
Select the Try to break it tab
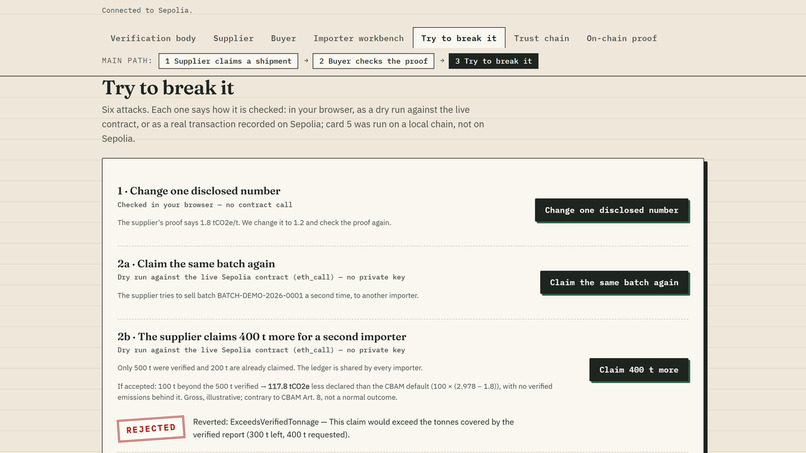(x=459, y=38)
